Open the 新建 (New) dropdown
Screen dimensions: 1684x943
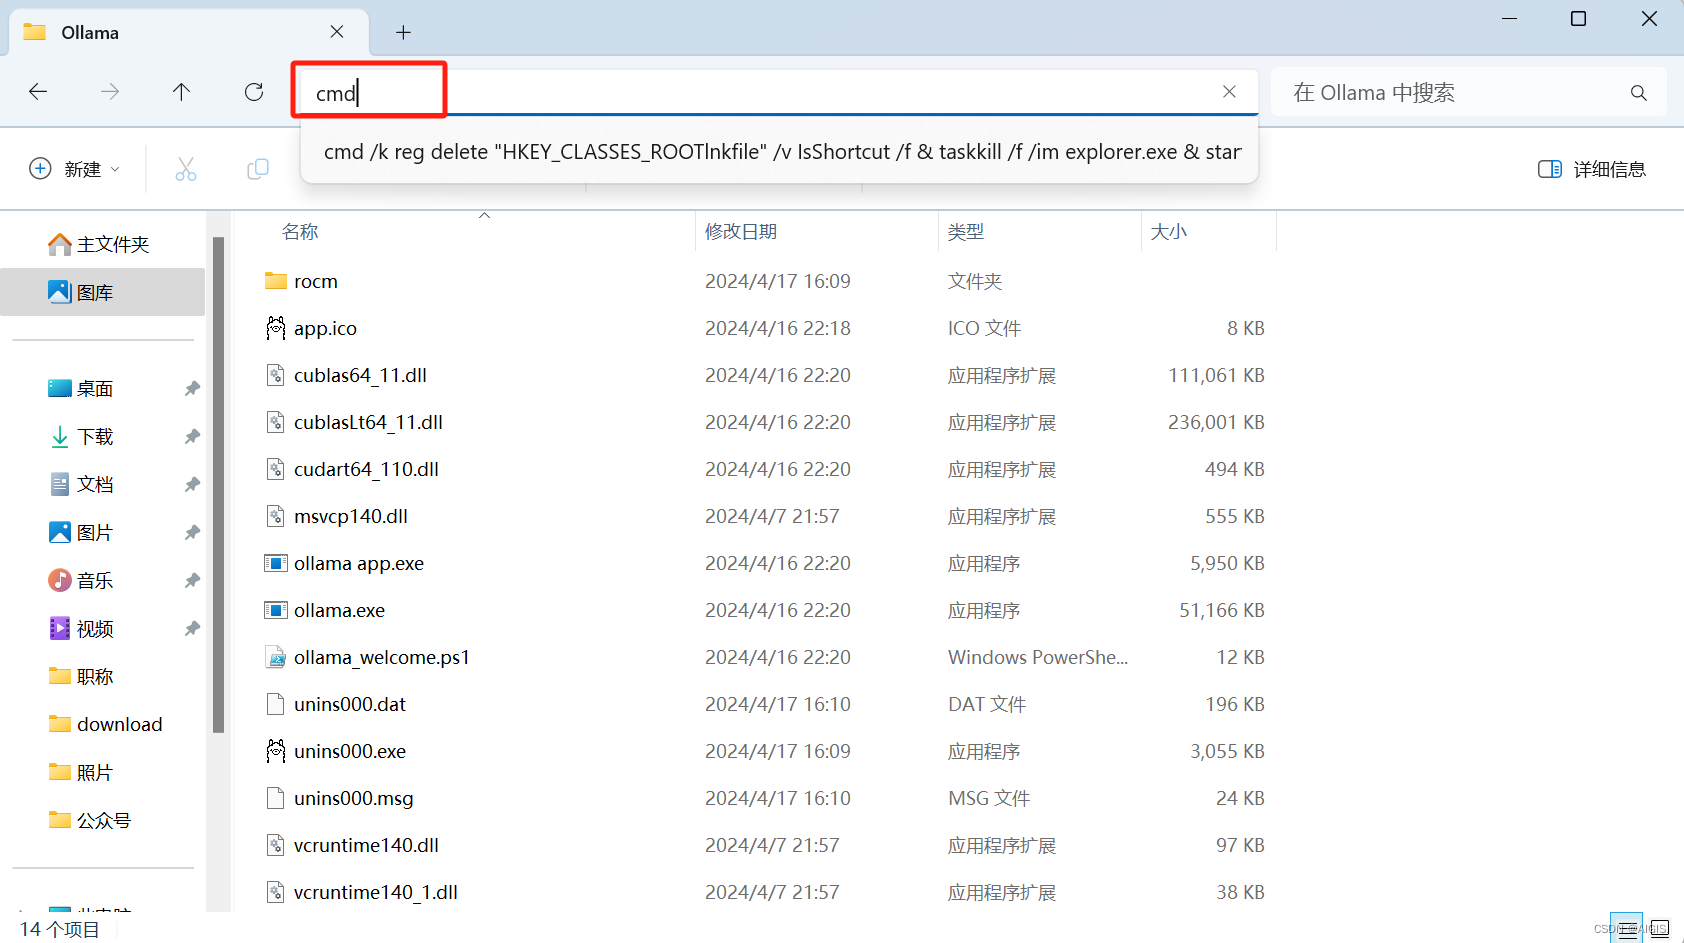coord(75,169)
